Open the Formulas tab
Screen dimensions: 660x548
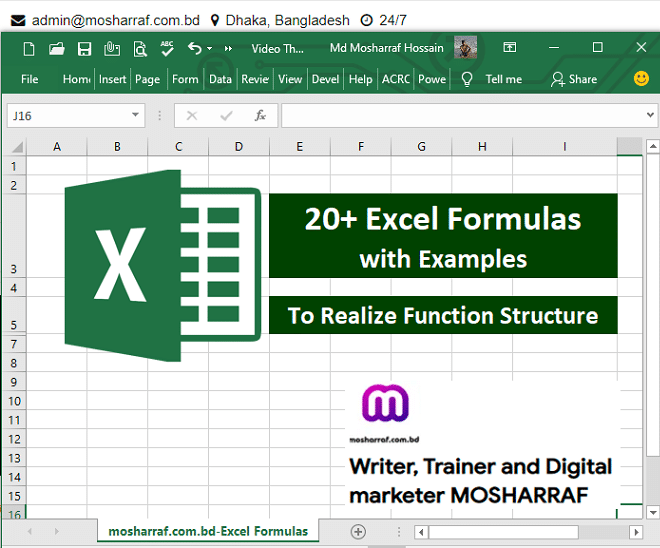(x=185, y=79)
